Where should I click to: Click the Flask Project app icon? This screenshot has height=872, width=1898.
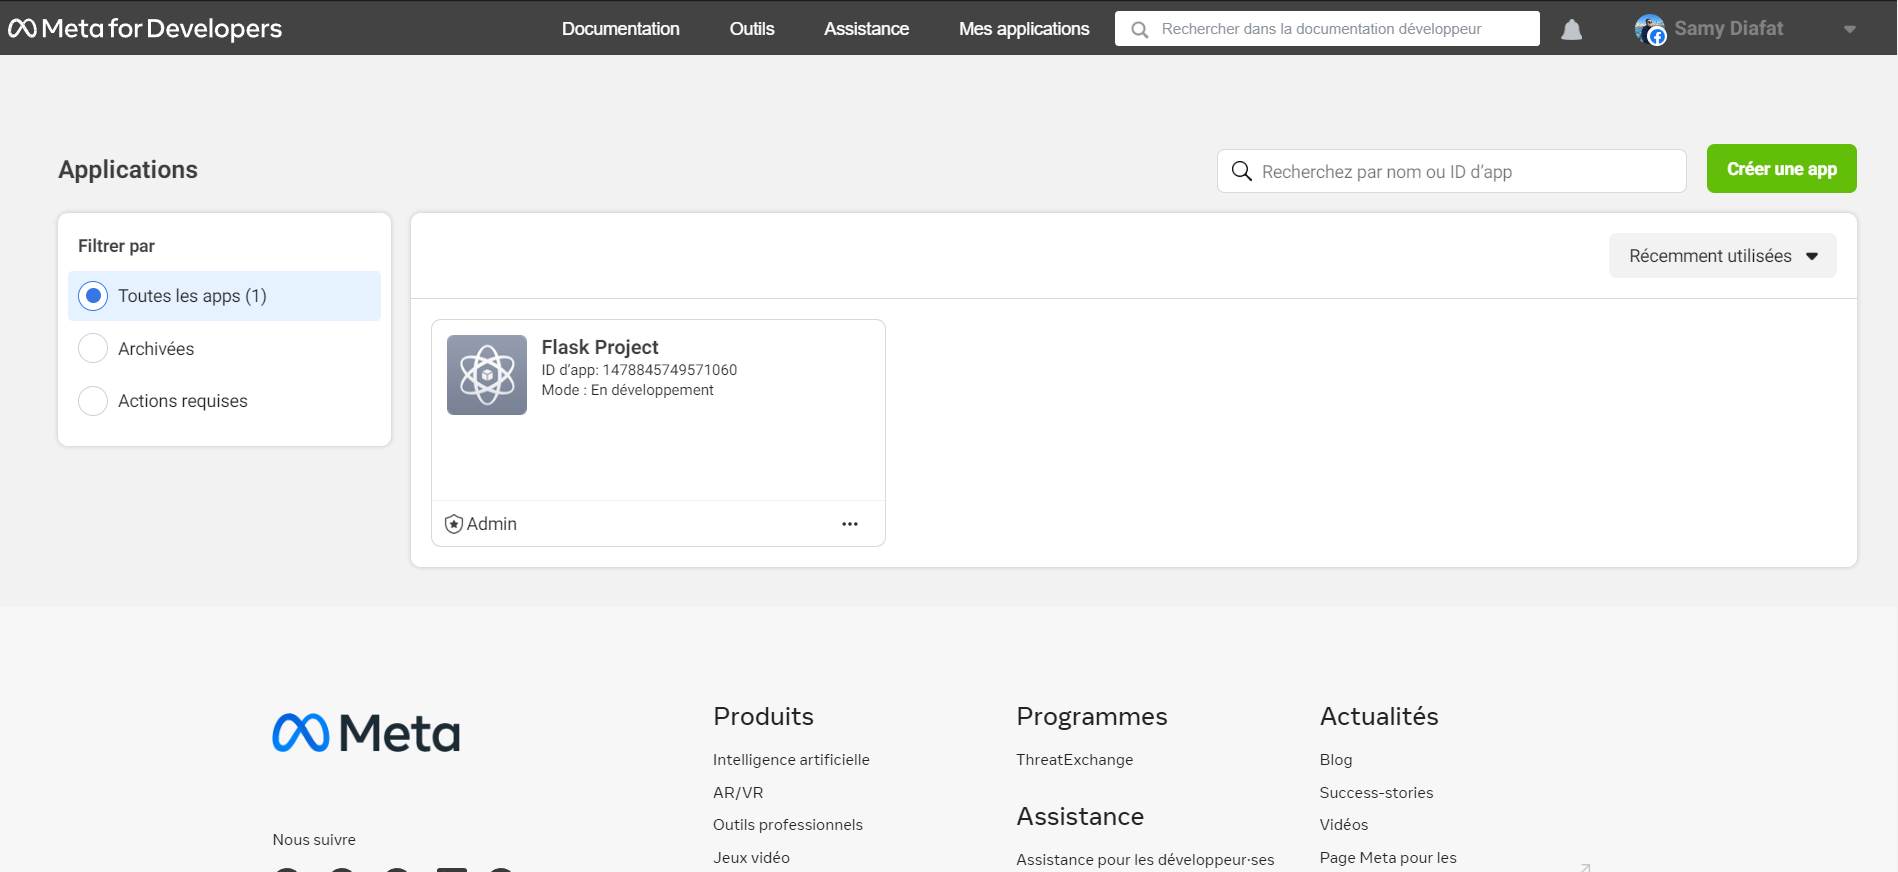[487, 375]
